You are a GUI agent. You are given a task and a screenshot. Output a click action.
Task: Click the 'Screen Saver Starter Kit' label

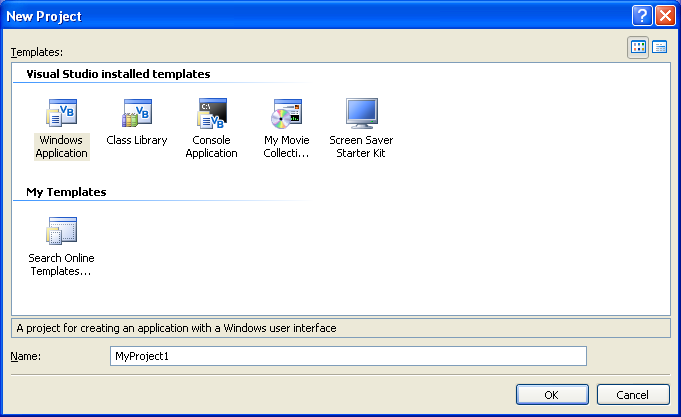point(361,147)
